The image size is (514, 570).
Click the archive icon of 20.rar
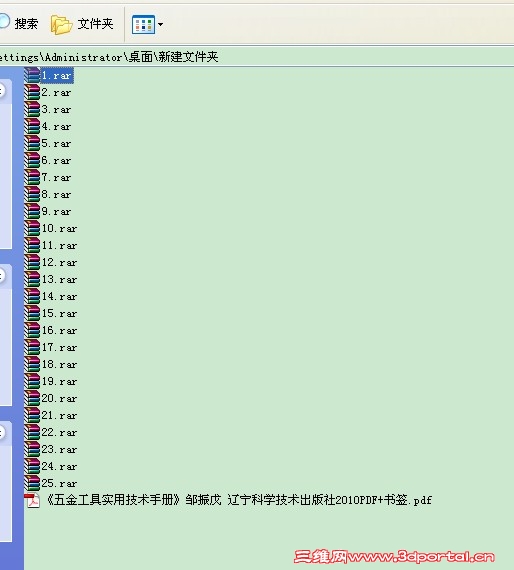click(32, 398)
